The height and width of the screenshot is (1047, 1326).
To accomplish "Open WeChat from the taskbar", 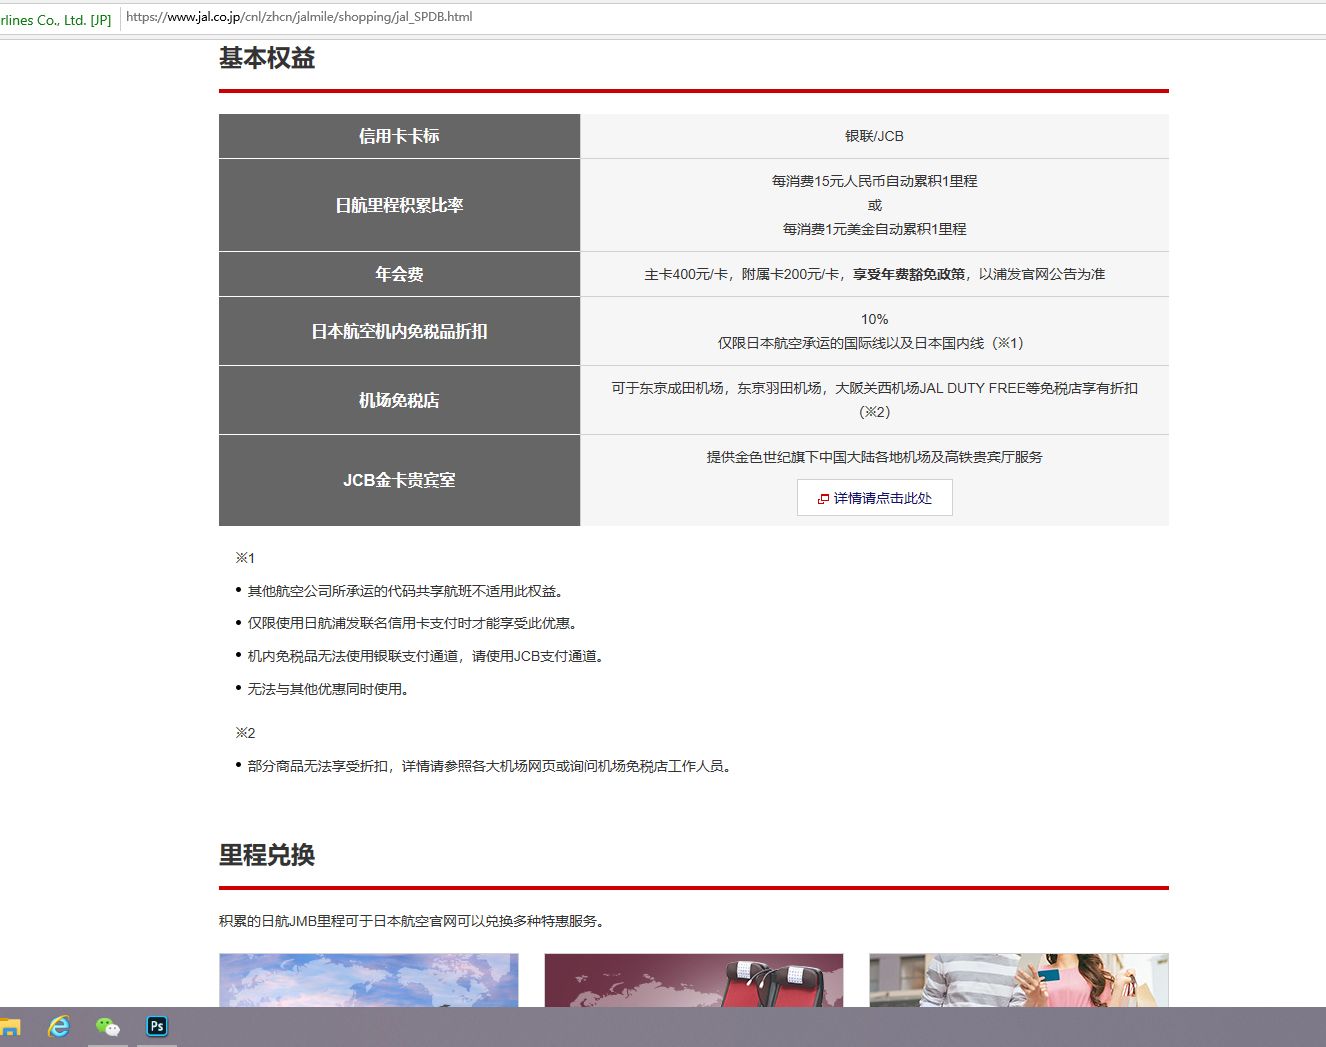I will 107,1027.
